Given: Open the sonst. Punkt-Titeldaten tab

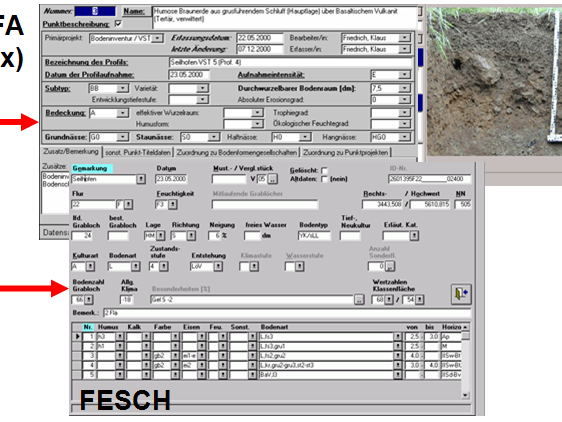Looking at the screenshot, I should pyautogui.click(x=138, y=152).
